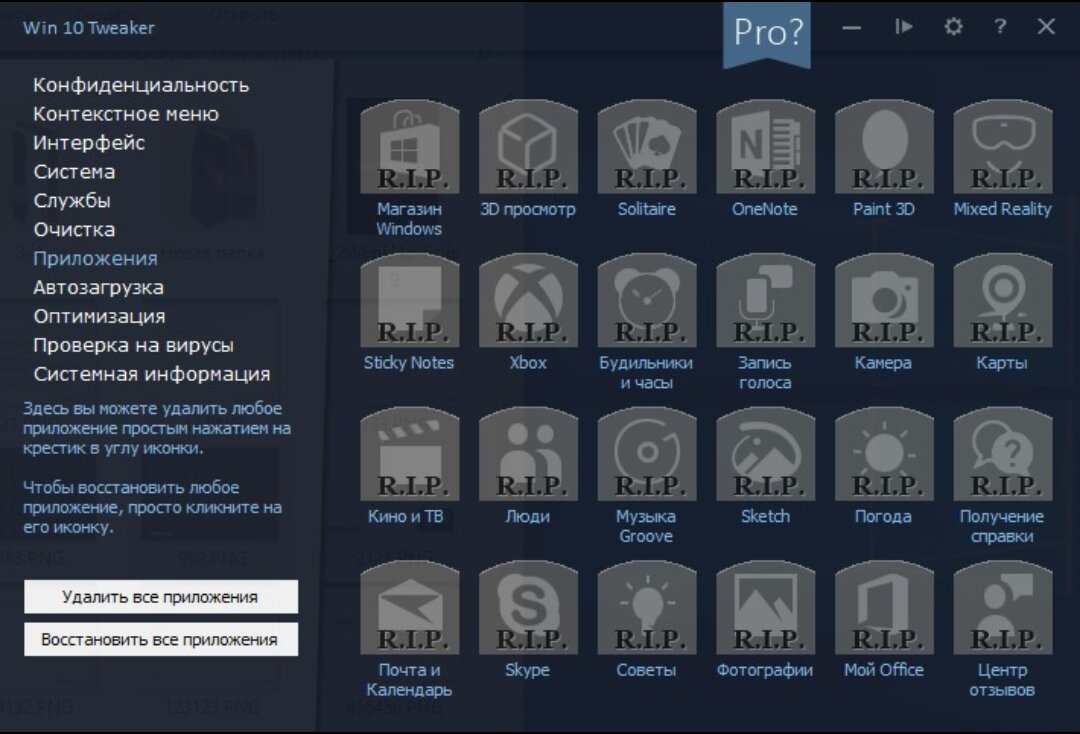Restore the Советы app icon

[x=647, y=608]
